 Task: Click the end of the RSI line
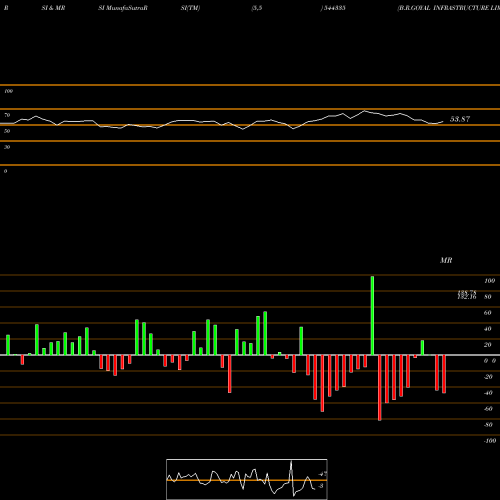[443, 121]
